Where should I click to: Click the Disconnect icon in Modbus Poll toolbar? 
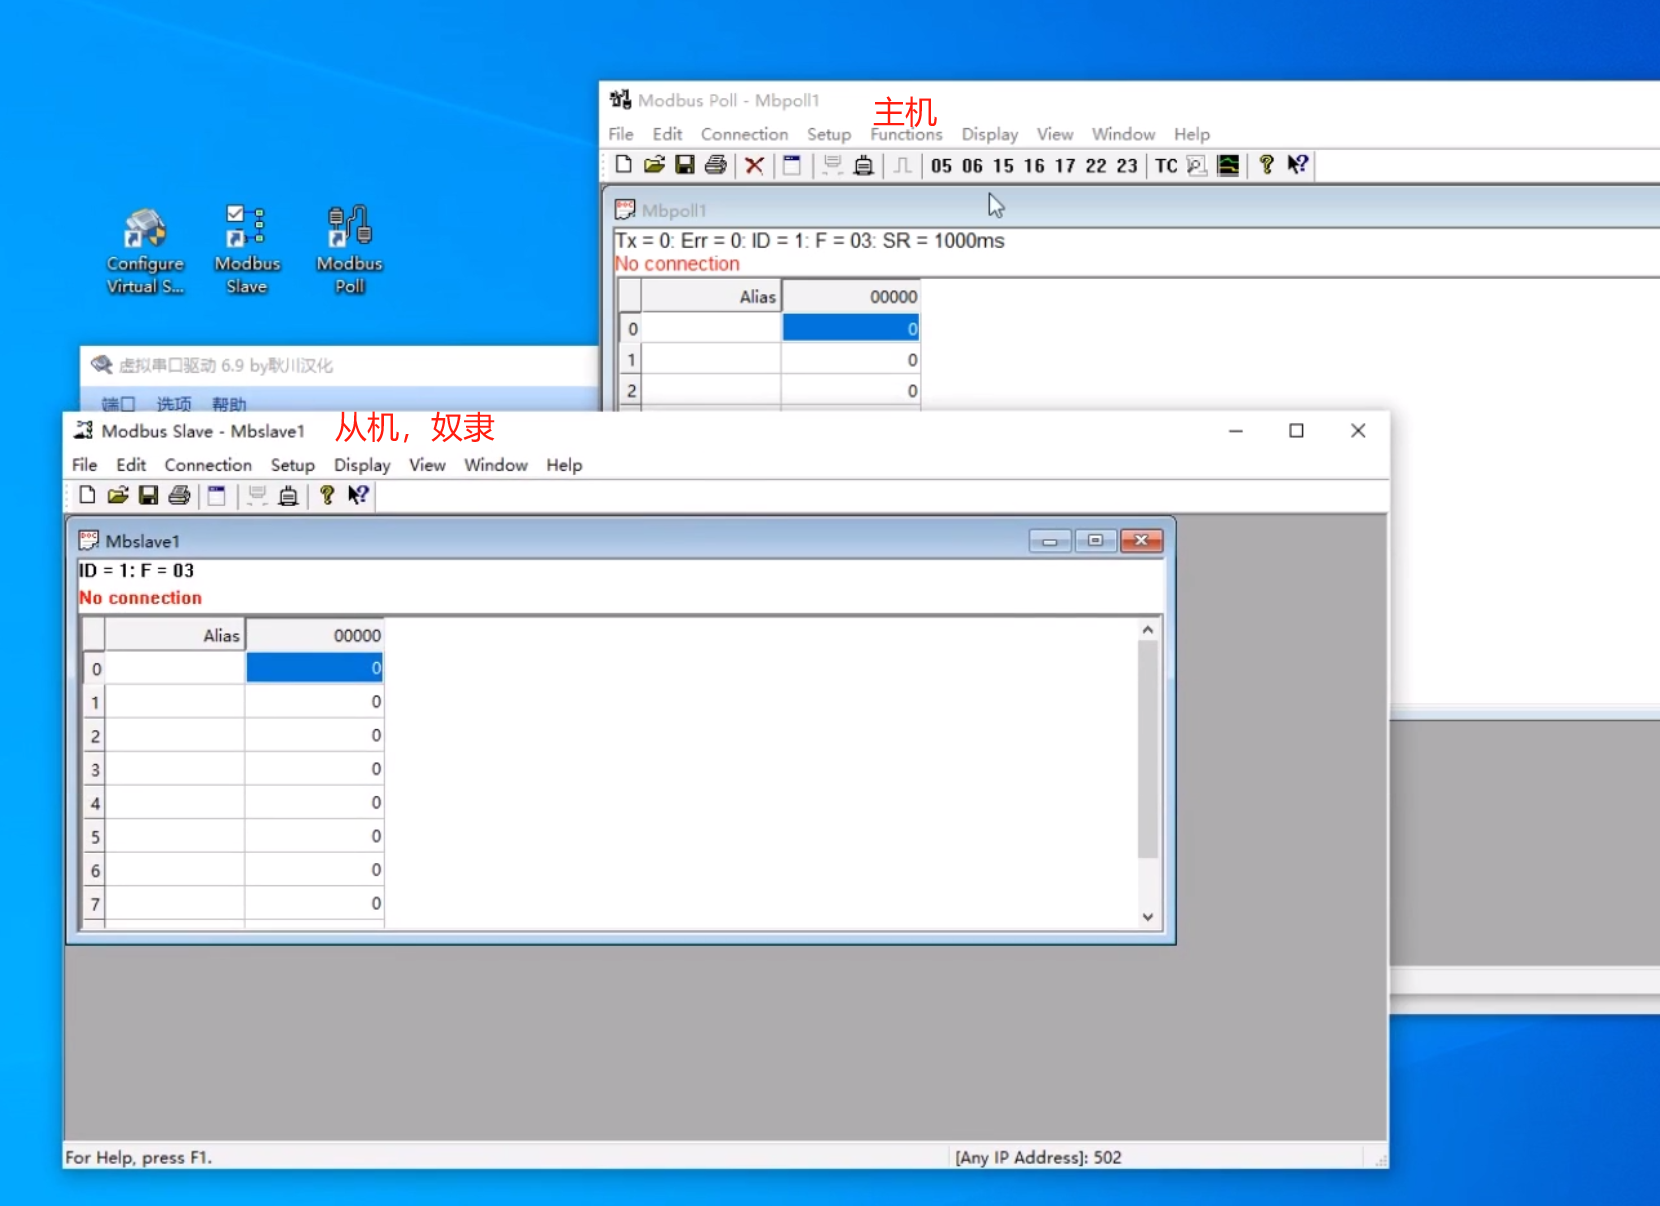tap(864, 165)
